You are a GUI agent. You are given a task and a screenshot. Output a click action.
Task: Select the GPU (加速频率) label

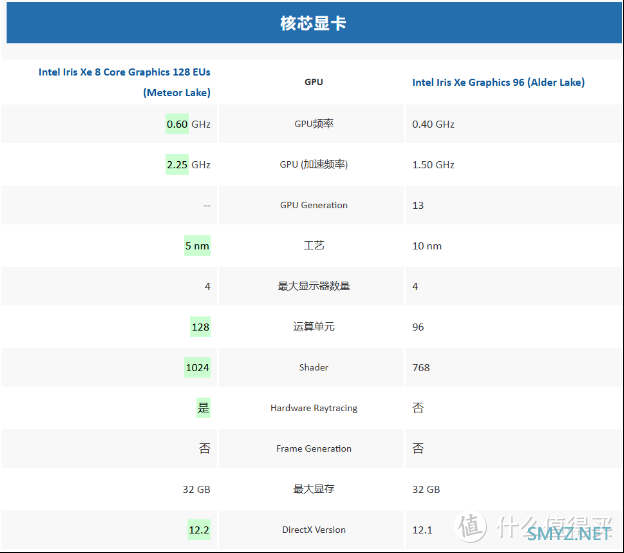pyautogui.click(x=314, y=164)
